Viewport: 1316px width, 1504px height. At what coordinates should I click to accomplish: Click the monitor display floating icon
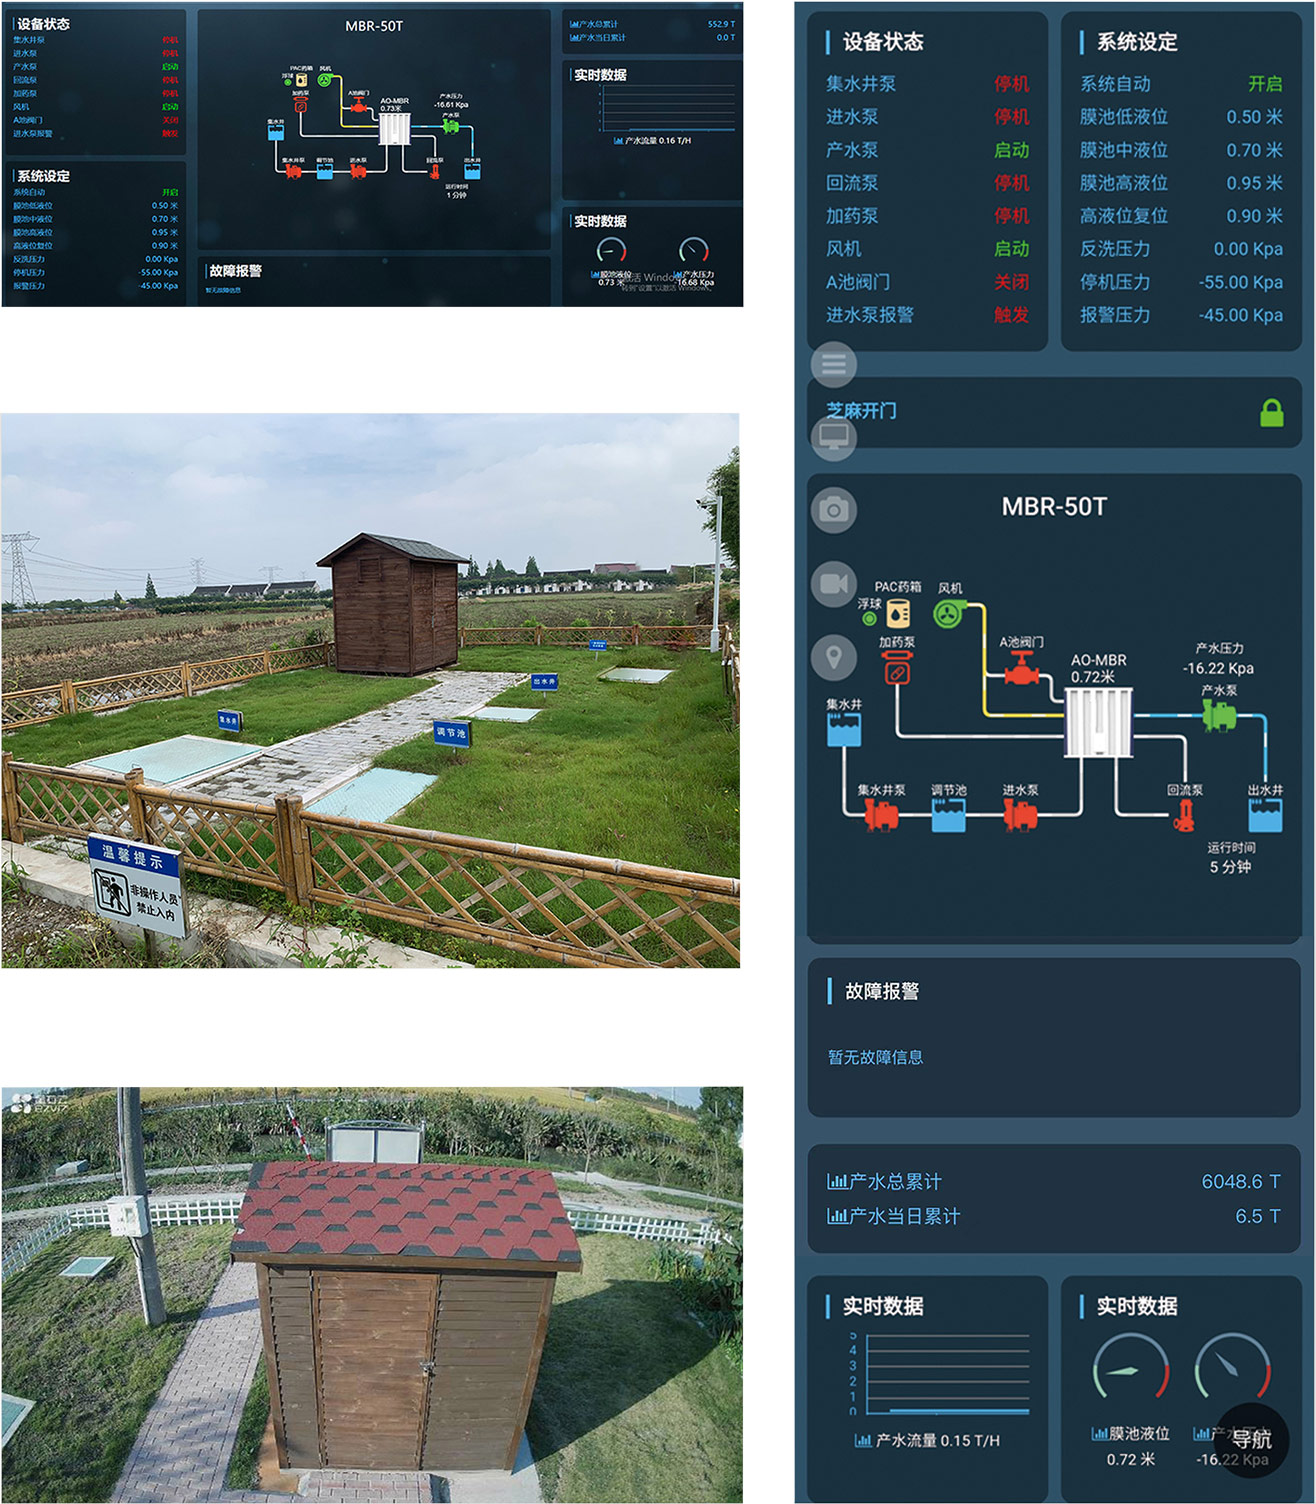point(833,437)
